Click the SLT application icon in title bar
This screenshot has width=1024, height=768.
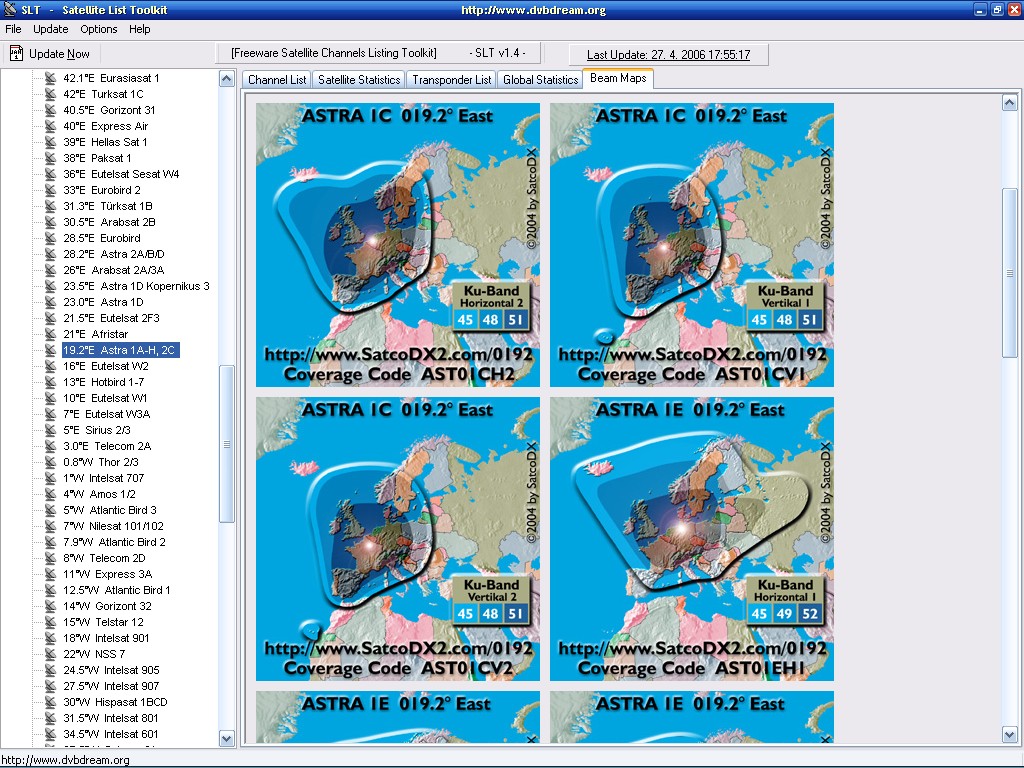[x=9, y=9]
